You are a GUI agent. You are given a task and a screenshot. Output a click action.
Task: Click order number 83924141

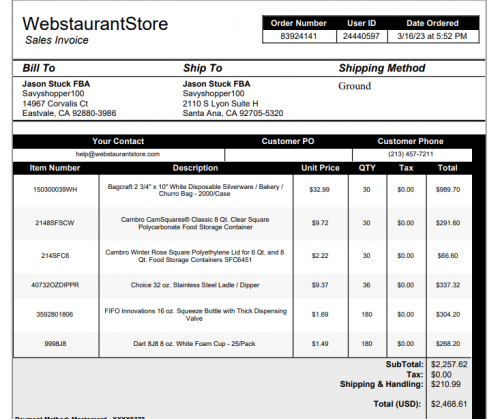299,36
